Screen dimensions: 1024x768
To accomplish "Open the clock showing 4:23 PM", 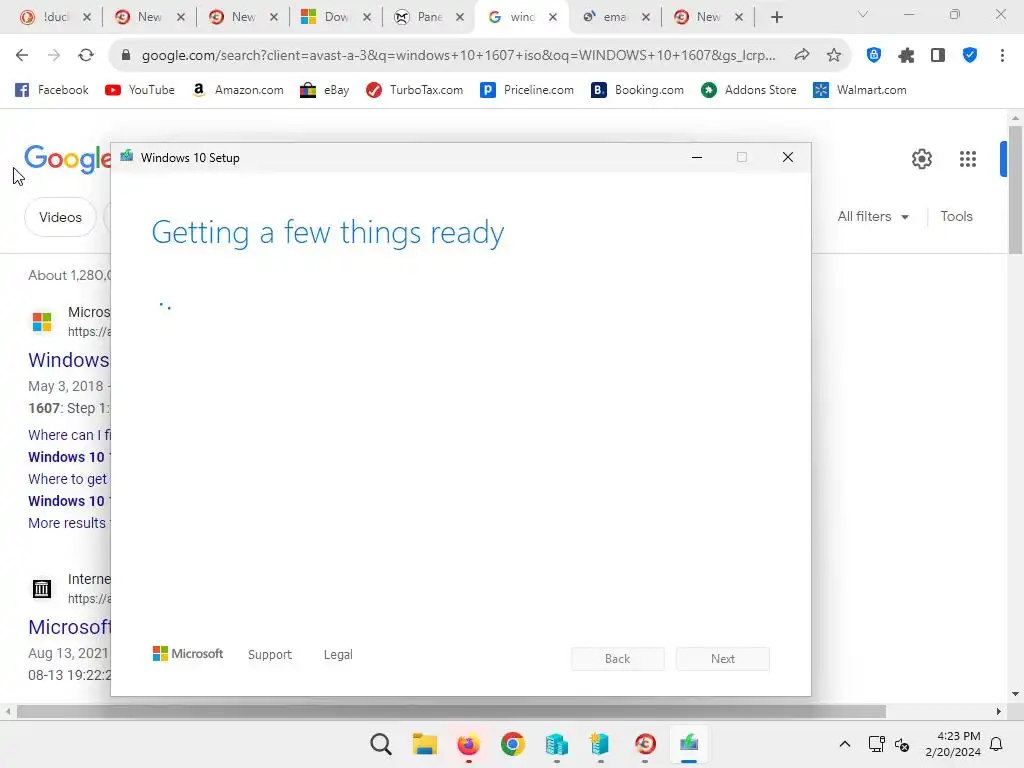I will click(x=953, y=744).
